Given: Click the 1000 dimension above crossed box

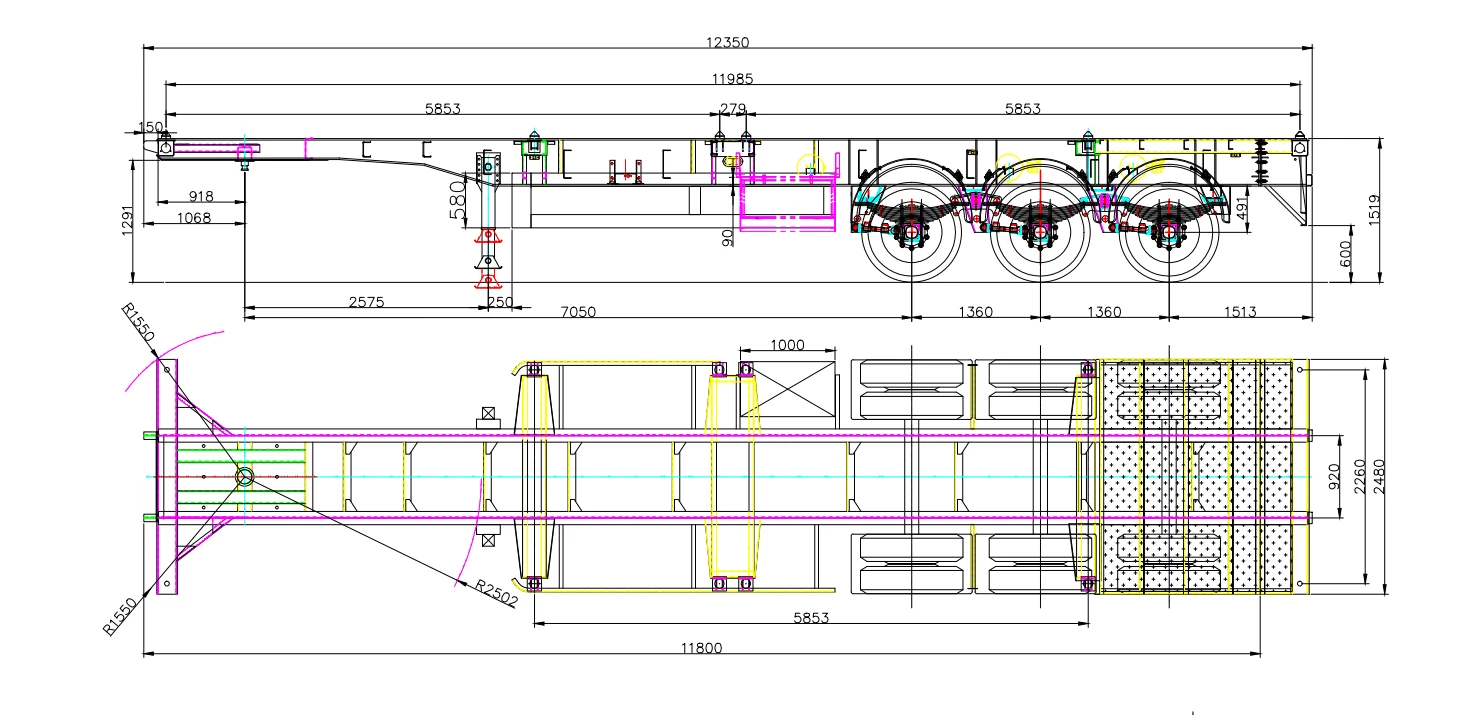Looking at the screenshot, I should [787, 345].
